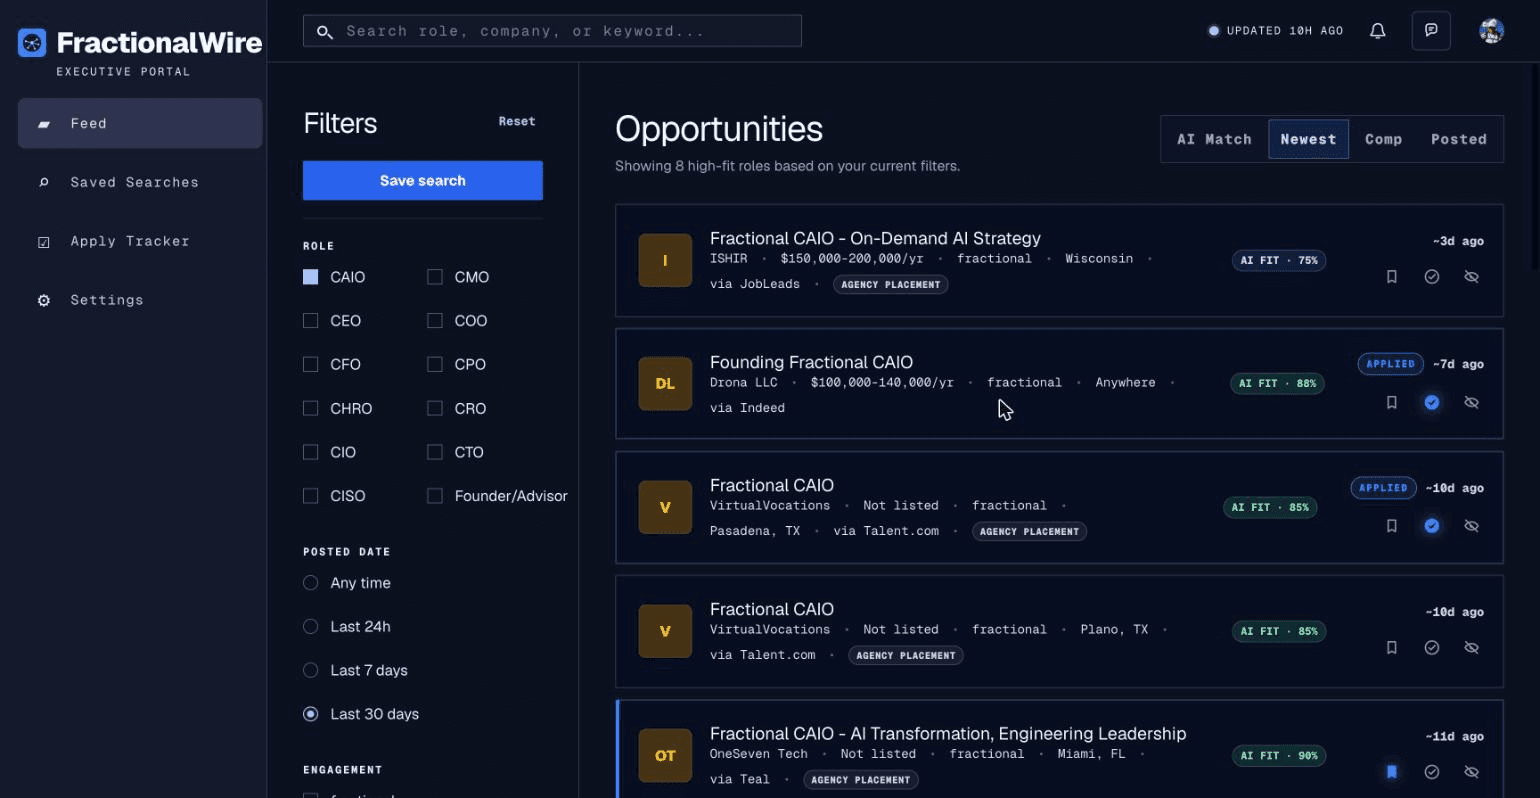The image size is (1540, 798).
Task: Go to the Feed section
Action: pos(140,123)
